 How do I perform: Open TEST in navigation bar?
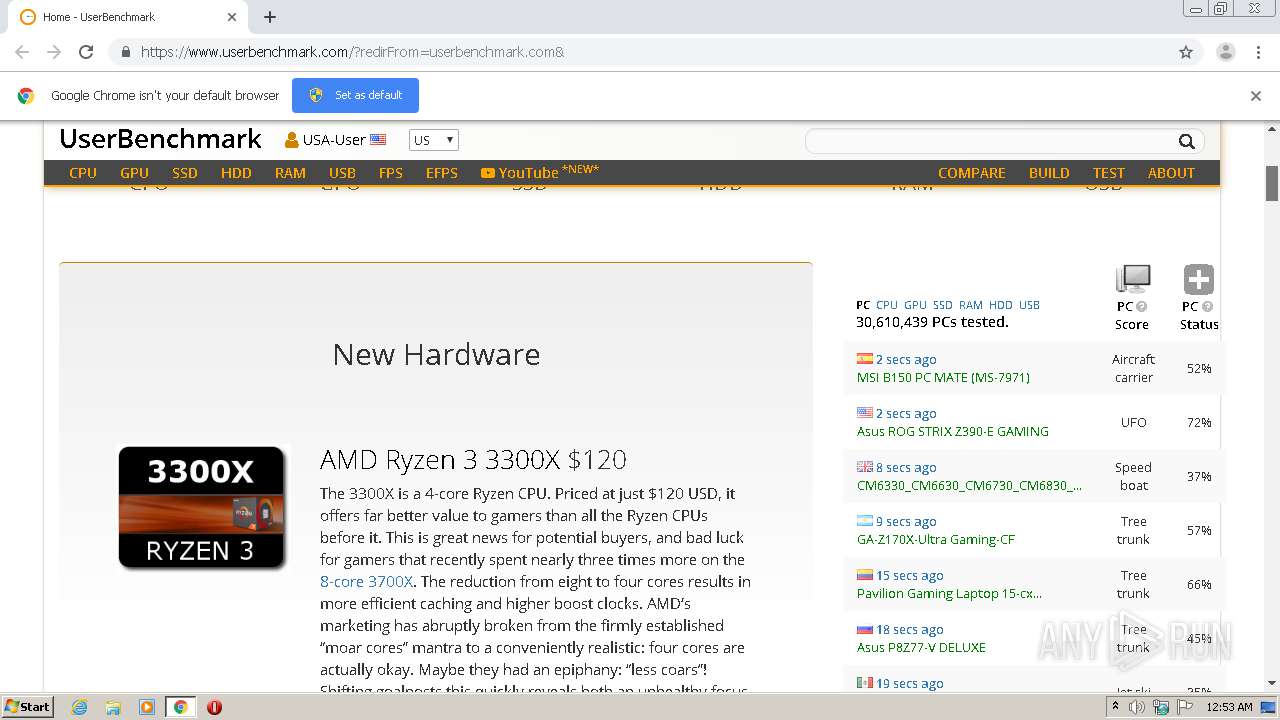pos(1109,173)
